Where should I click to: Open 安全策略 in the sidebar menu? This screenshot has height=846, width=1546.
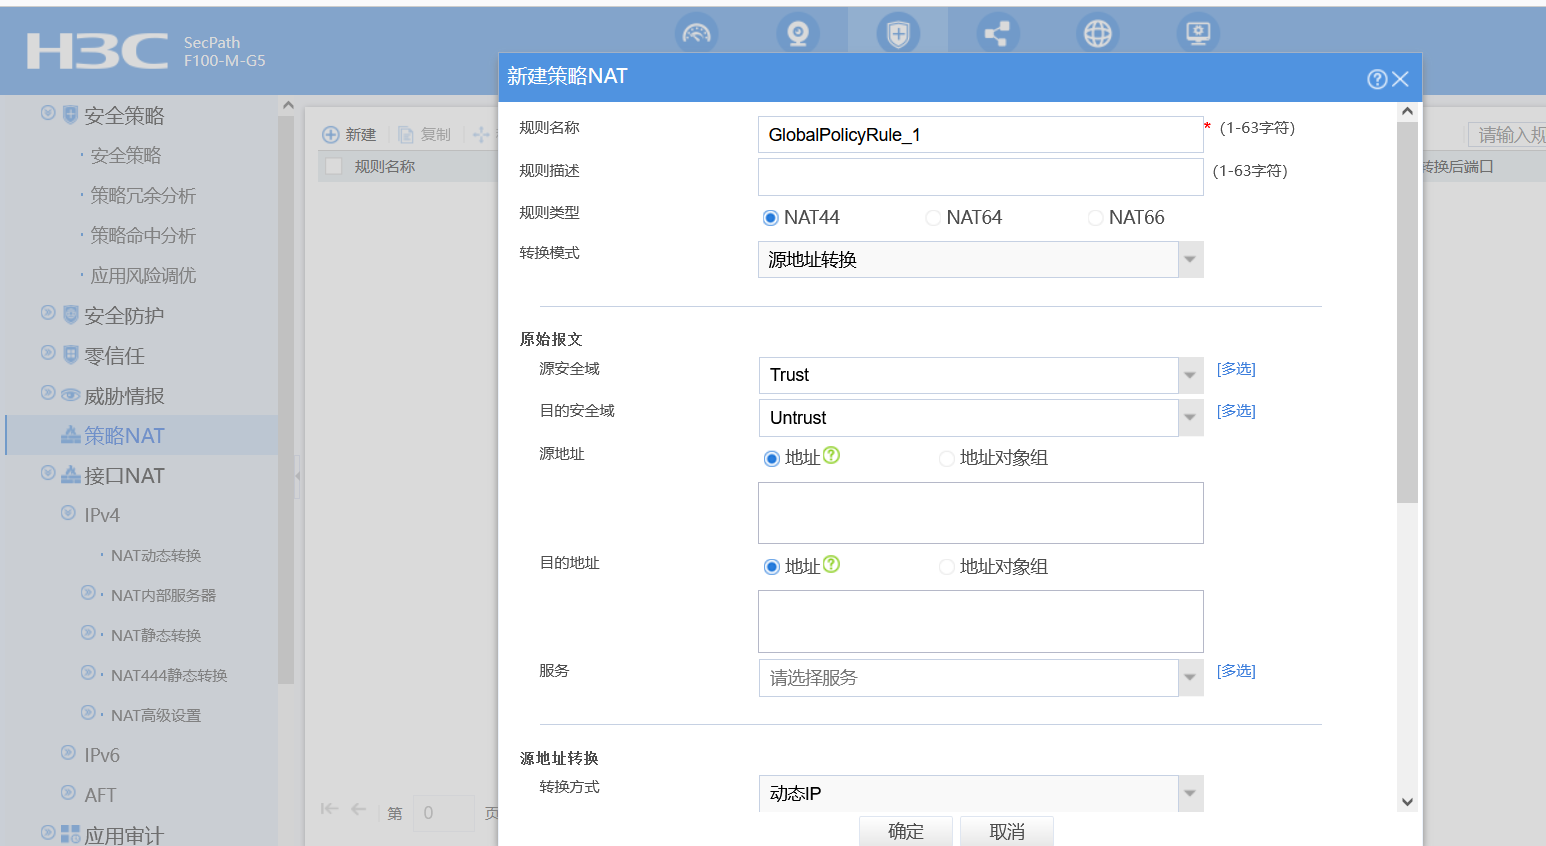125,156
